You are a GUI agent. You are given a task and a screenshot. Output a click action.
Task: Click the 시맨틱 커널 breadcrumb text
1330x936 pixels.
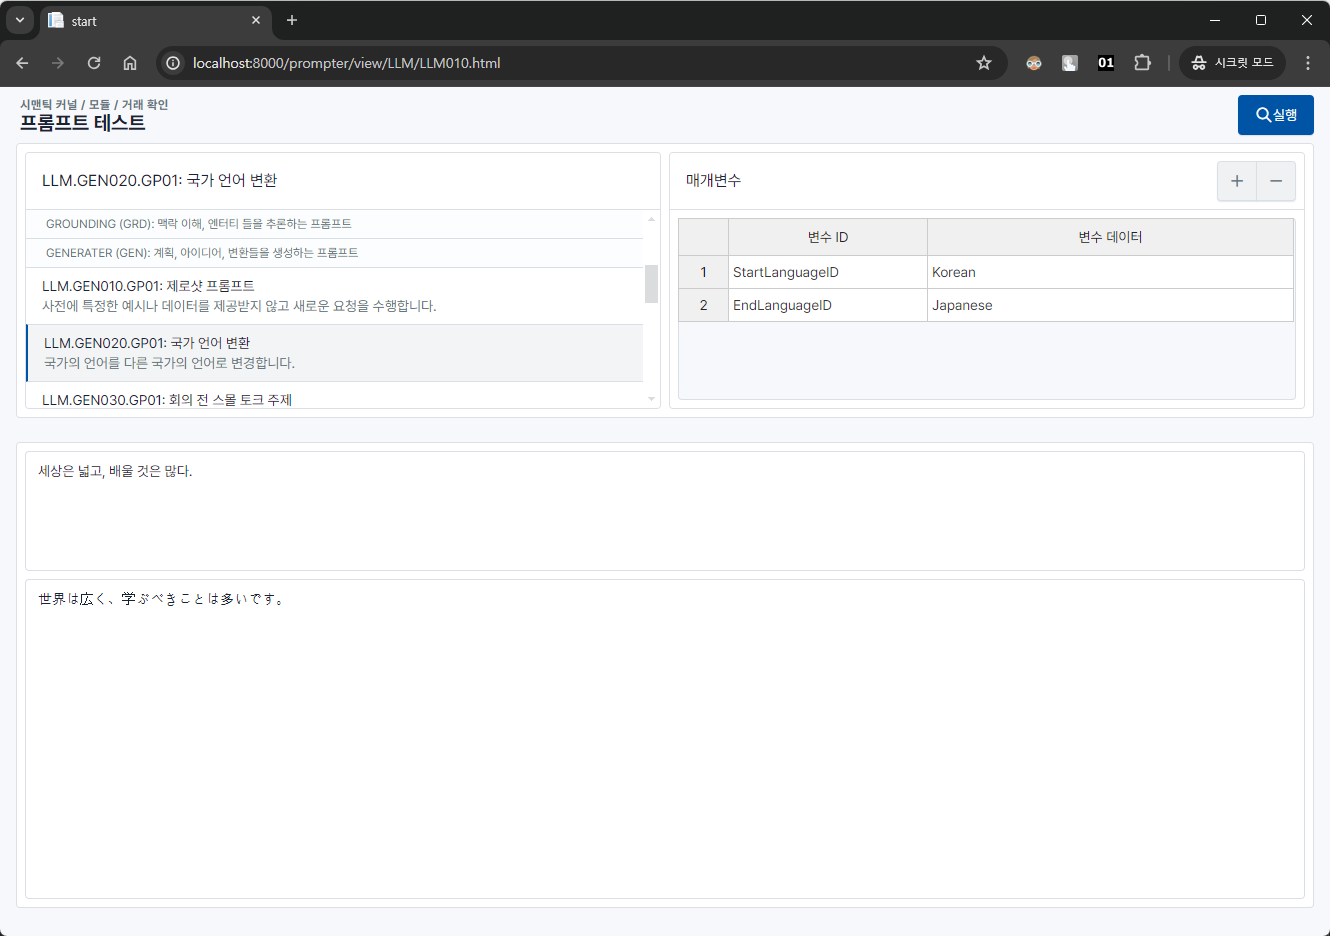(49, 104)
